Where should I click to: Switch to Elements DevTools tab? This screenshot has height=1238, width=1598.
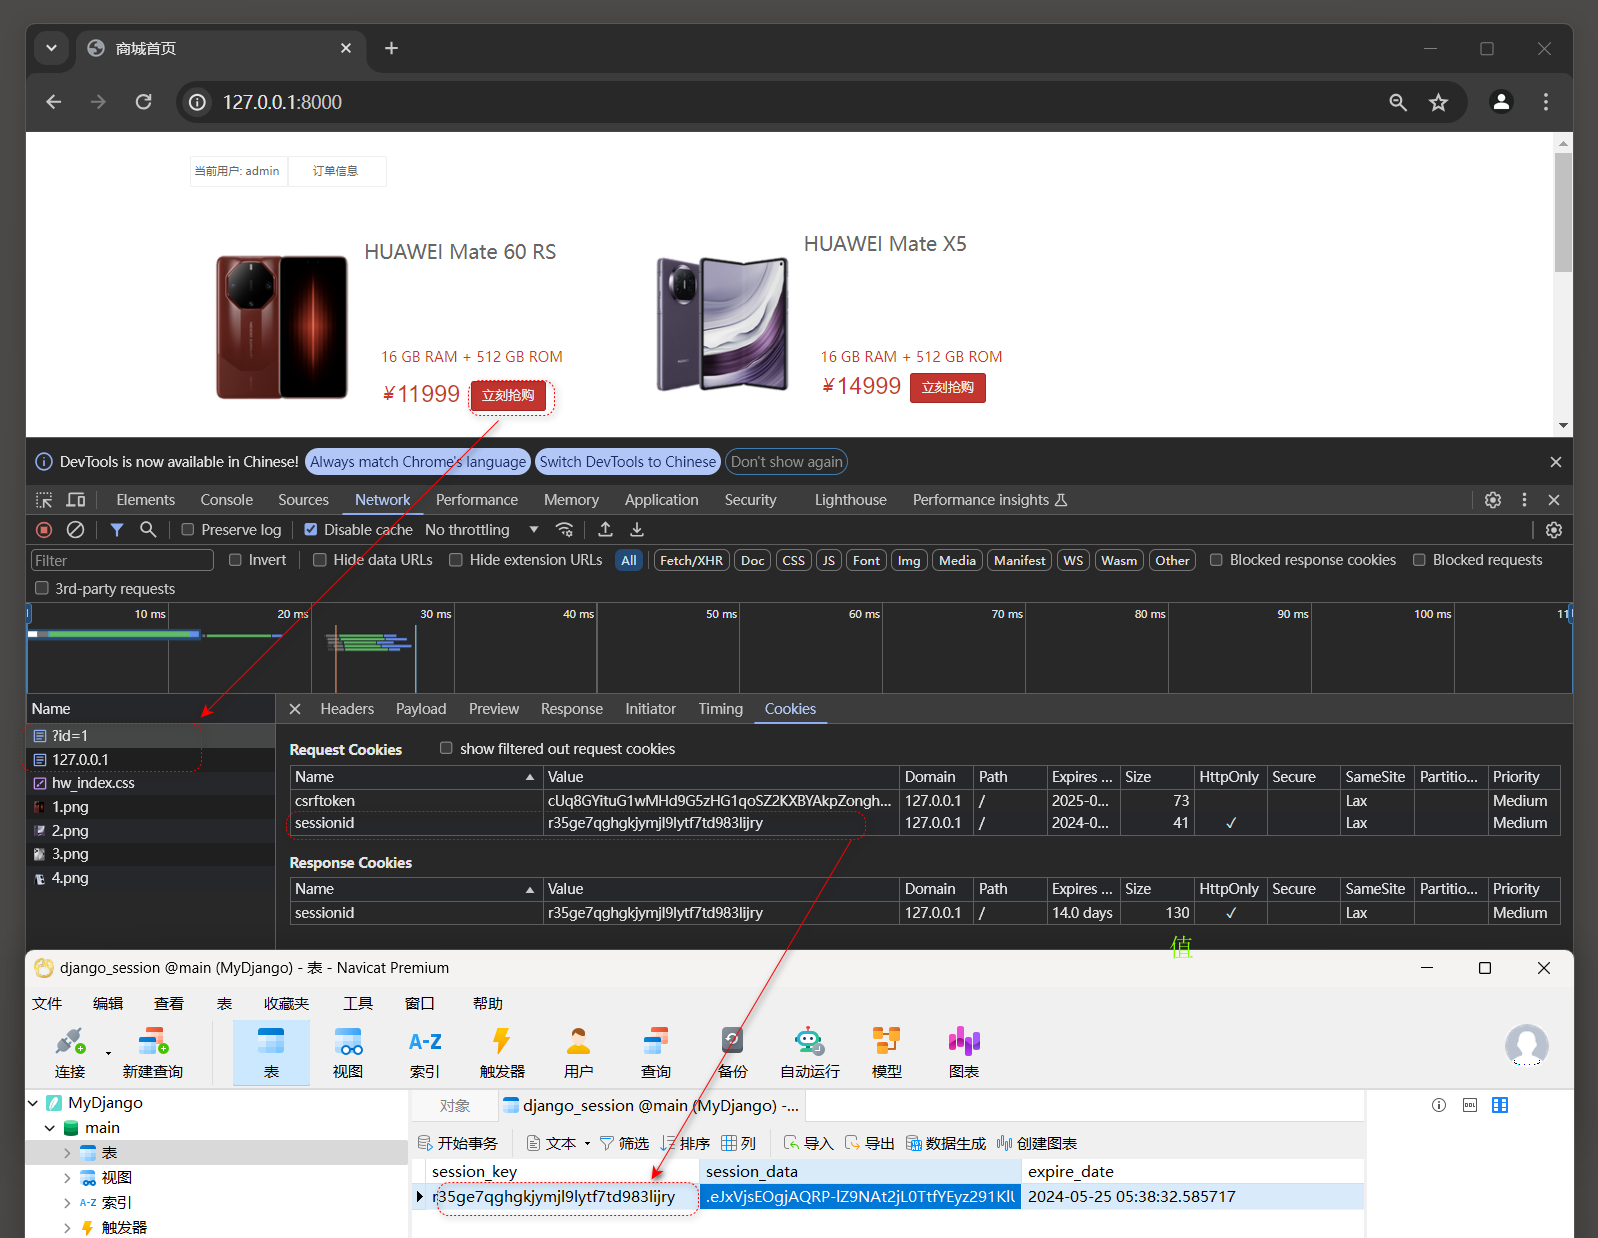[146, 500]
